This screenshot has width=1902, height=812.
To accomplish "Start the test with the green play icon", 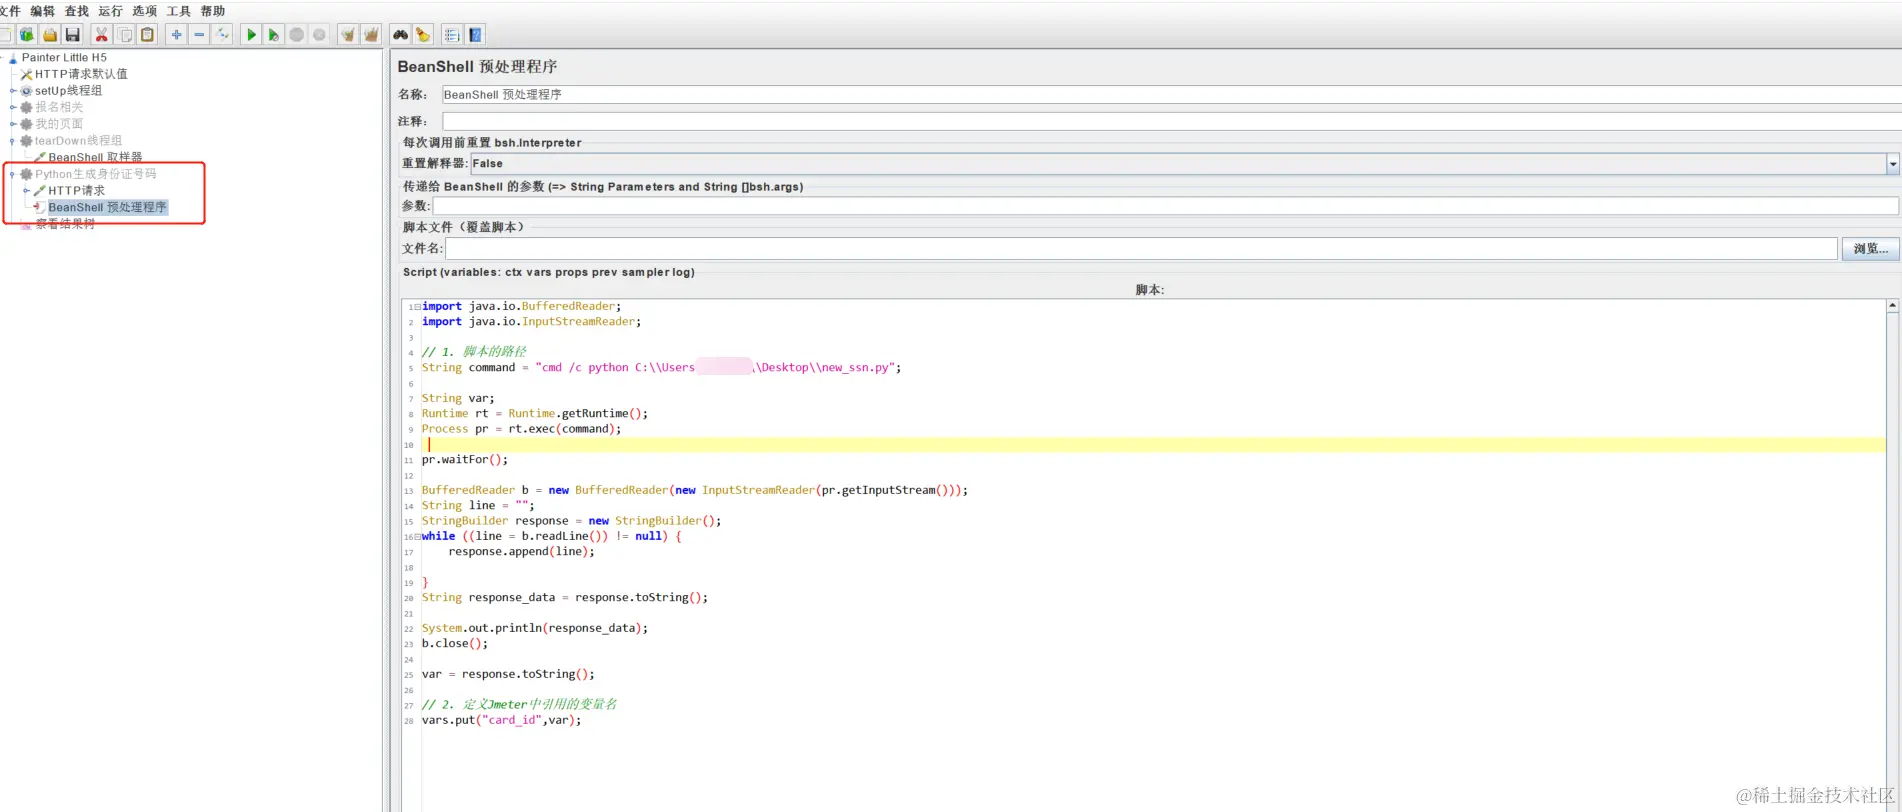I will click(251, 35).
